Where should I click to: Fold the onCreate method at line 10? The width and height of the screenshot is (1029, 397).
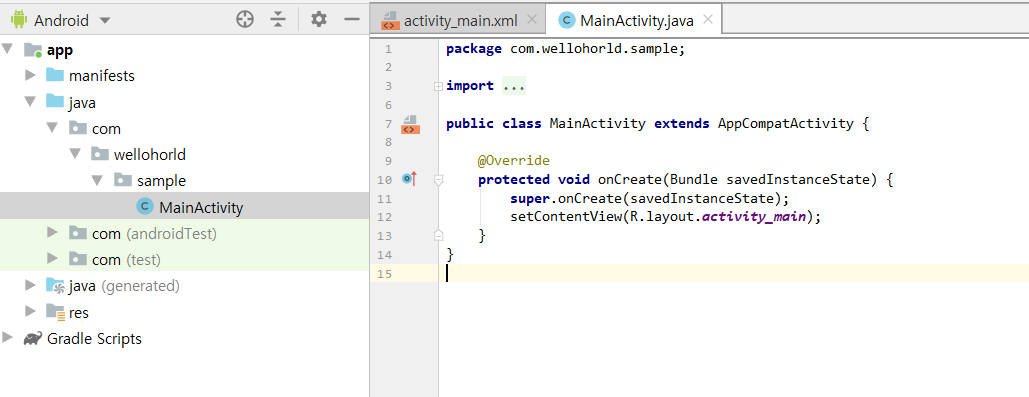click(438, 179)
